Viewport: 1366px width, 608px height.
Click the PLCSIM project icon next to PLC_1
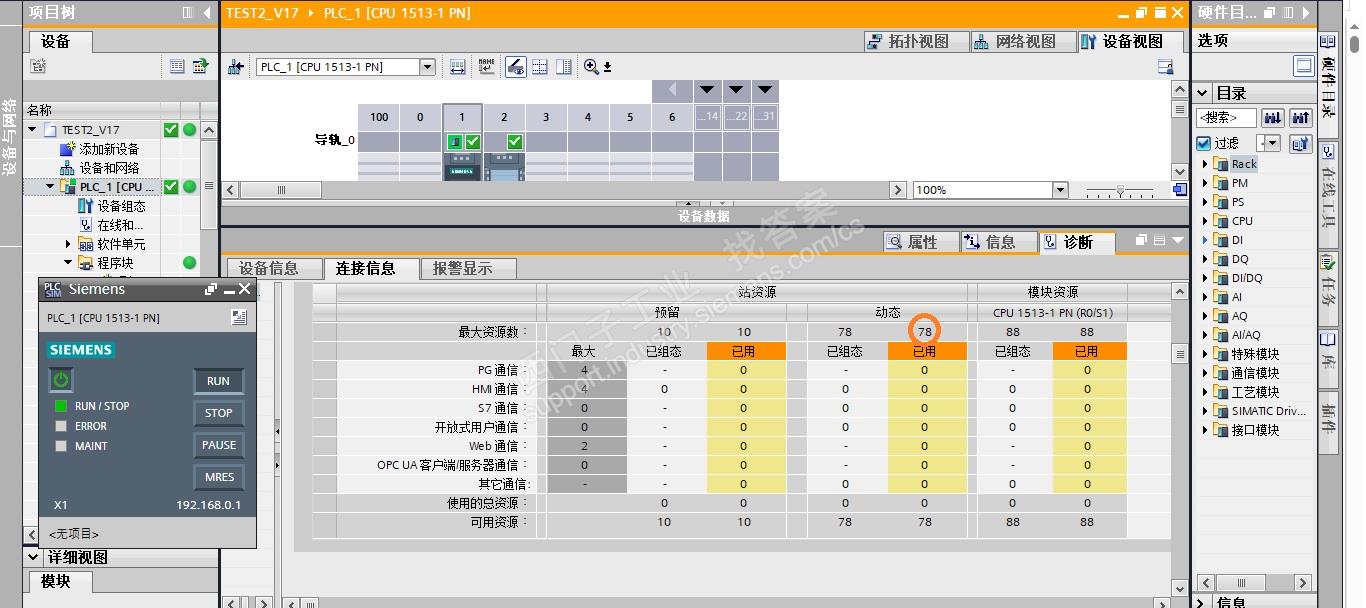(239, 317)
